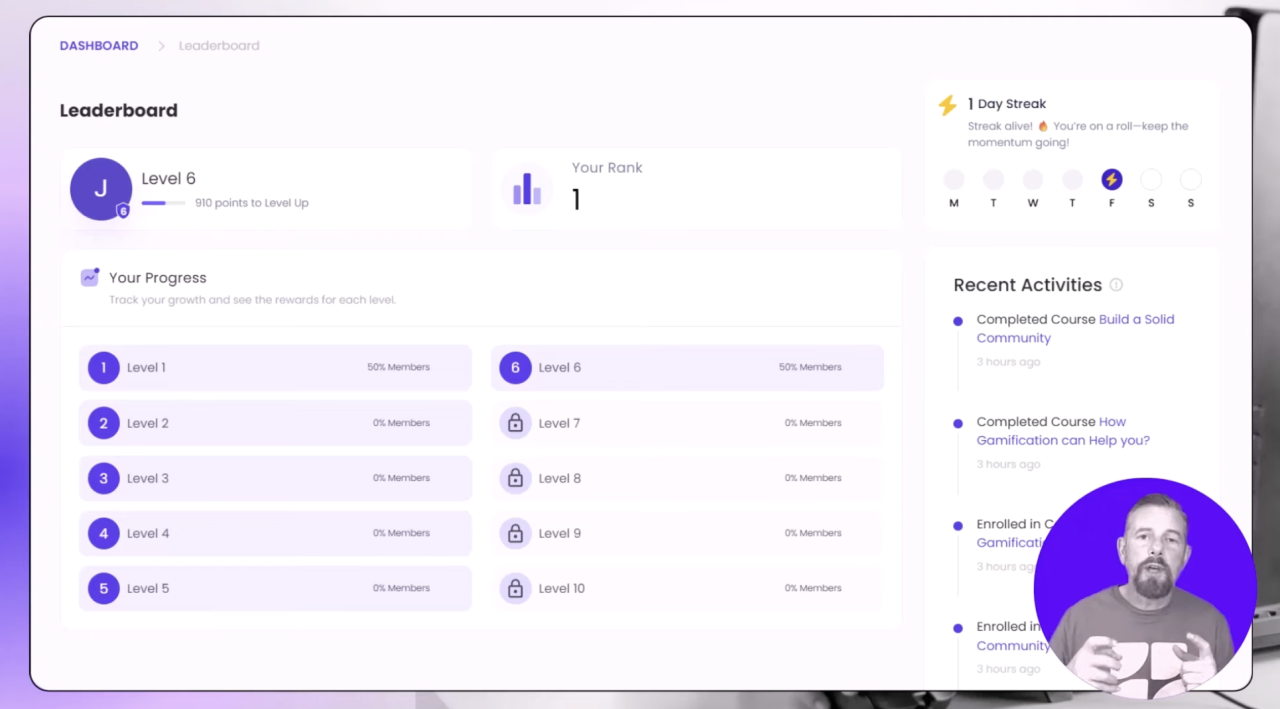Click the Level 7 lock icon
This screenshot has height=709, width=1280.
pos(515,423)
